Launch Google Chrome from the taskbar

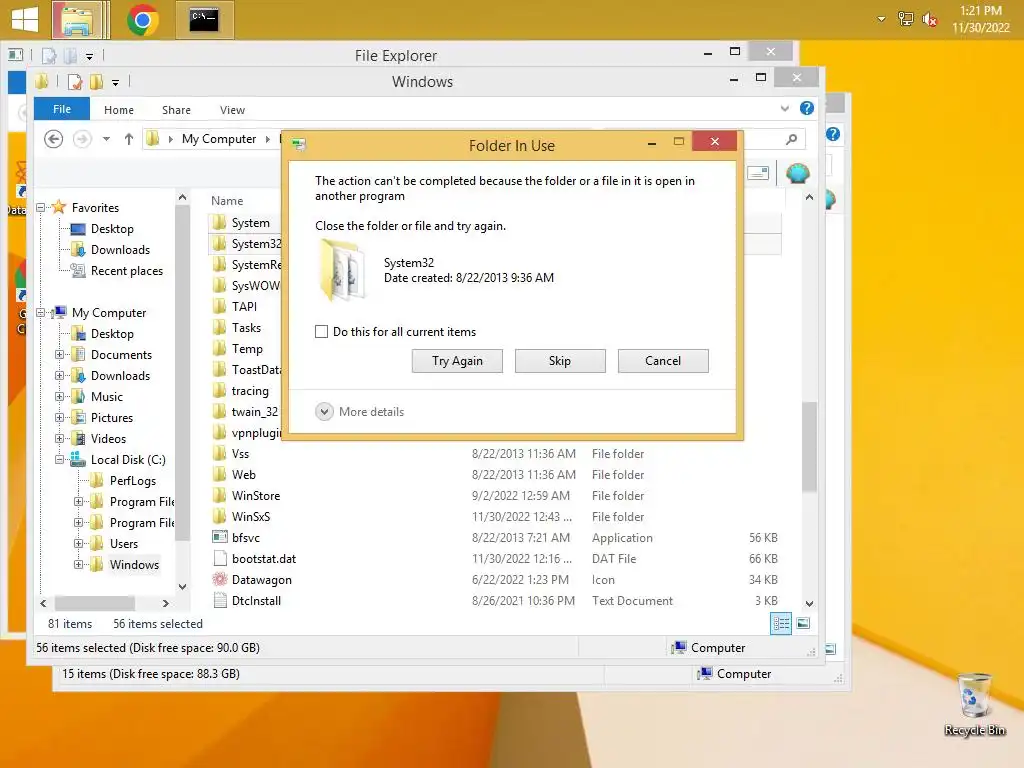[143, 20]
